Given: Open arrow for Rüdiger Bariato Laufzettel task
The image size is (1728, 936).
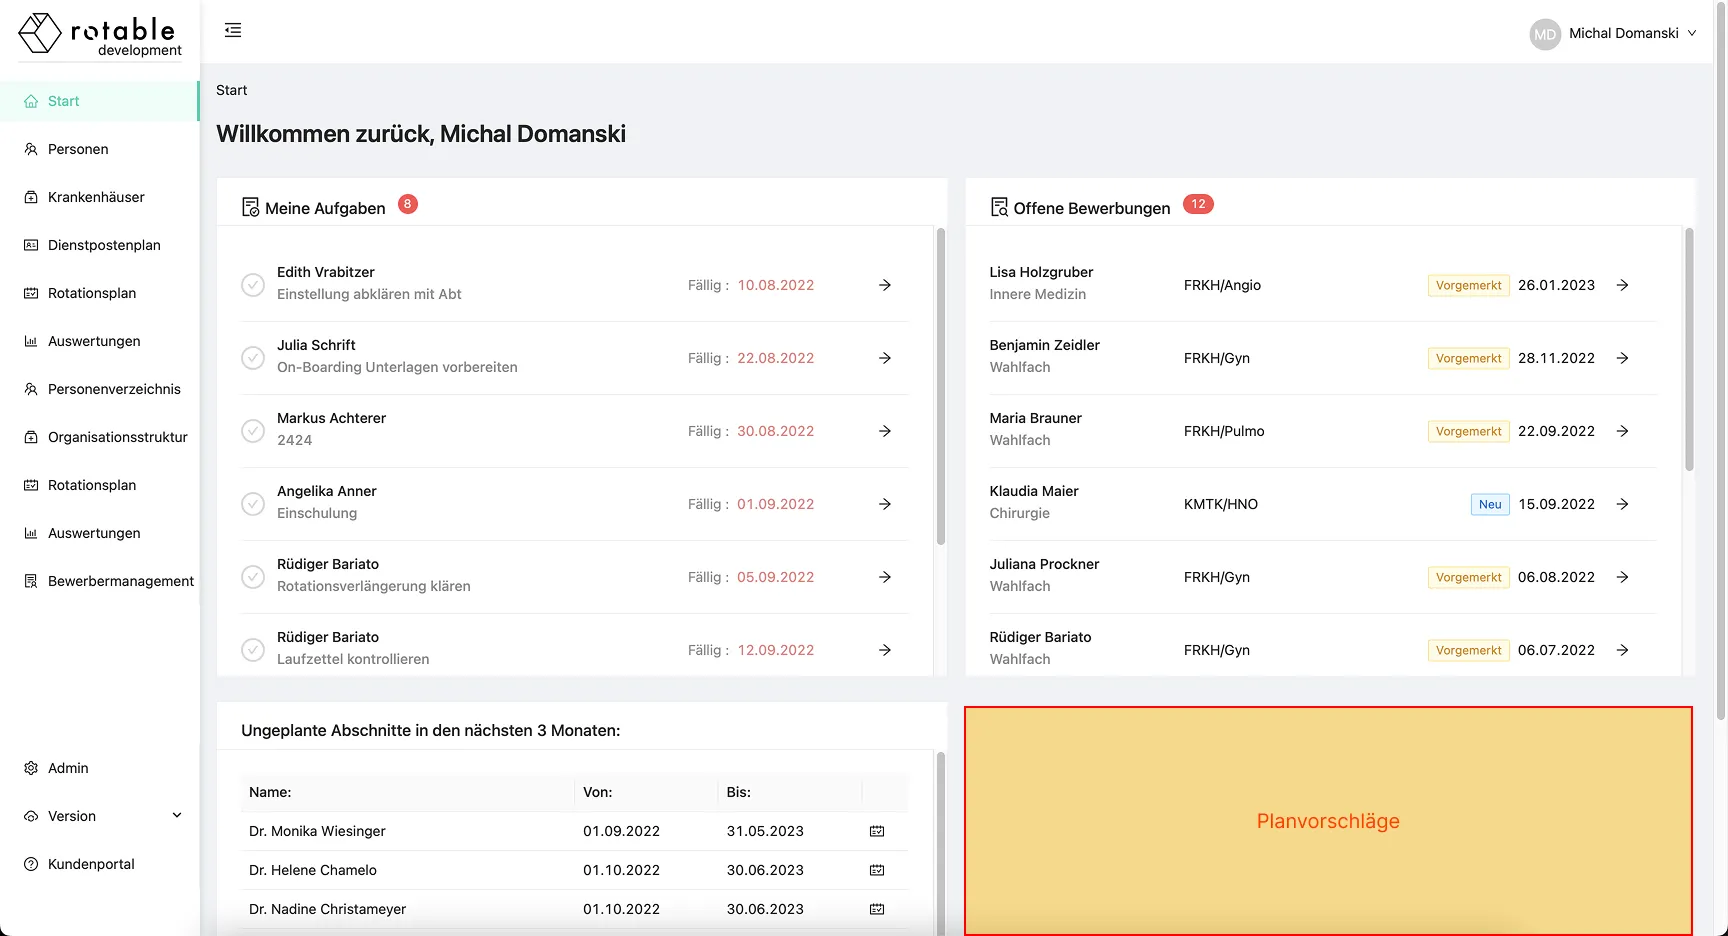Looking at the screenshot, I should [x=885, y=650].
